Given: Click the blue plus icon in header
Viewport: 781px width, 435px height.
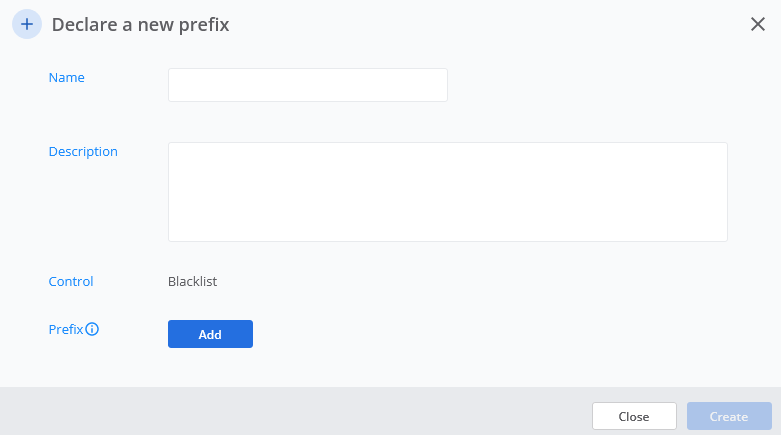Looking at the screenshot, I should pyautogui.click(x=27, y=24).
